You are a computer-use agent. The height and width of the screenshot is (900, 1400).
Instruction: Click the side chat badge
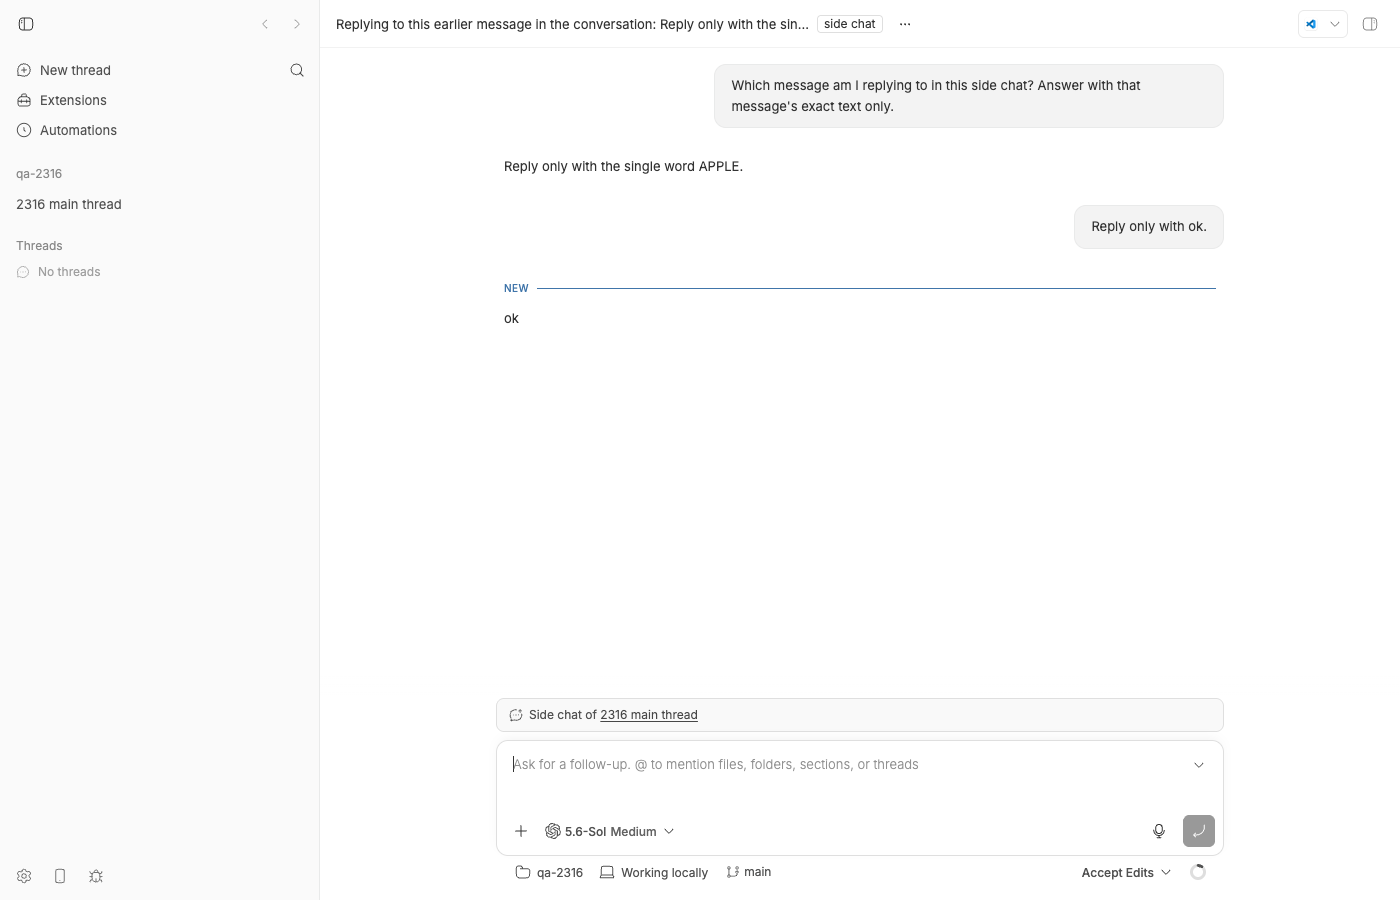pyautogui.click(x=850, y=24)
